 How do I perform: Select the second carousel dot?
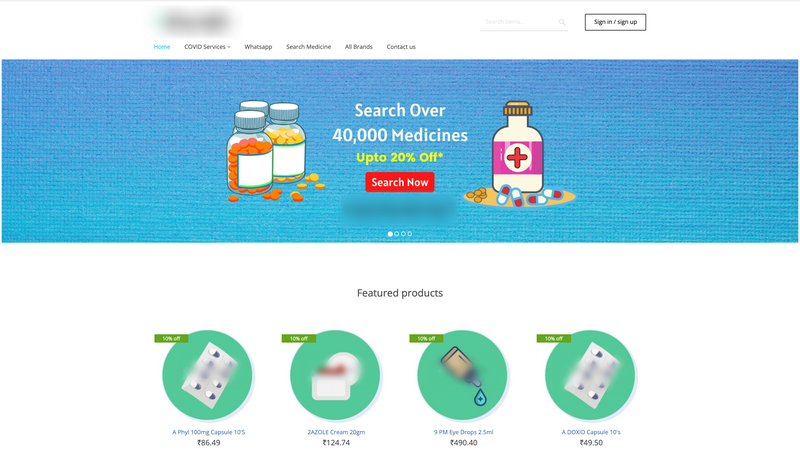pyautogui.click(x=397, y=234)
